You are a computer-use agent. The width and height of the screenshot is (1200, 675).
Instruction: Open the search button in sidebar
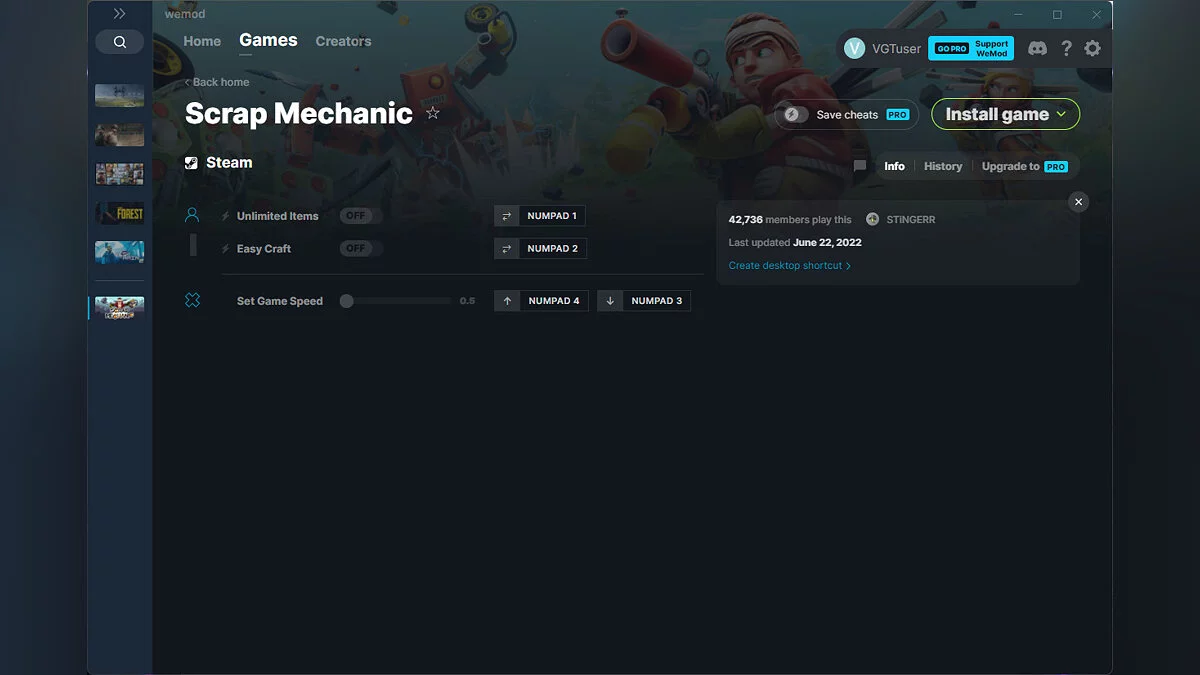tap(120, 42)
